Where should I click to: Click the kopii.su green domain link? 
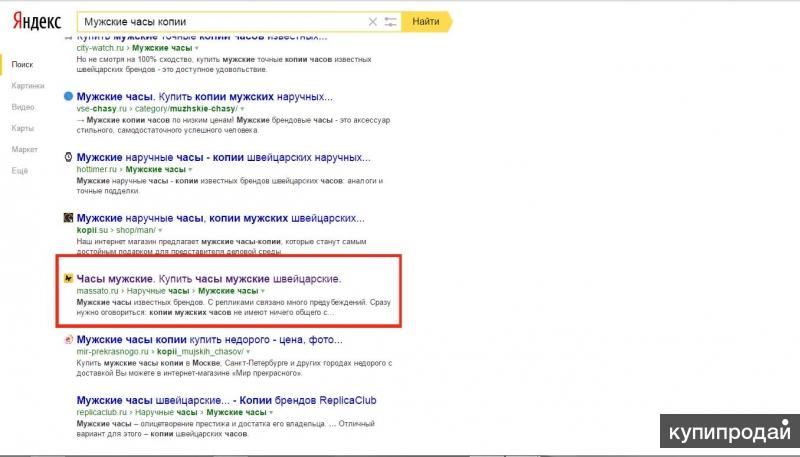point(92,230)
